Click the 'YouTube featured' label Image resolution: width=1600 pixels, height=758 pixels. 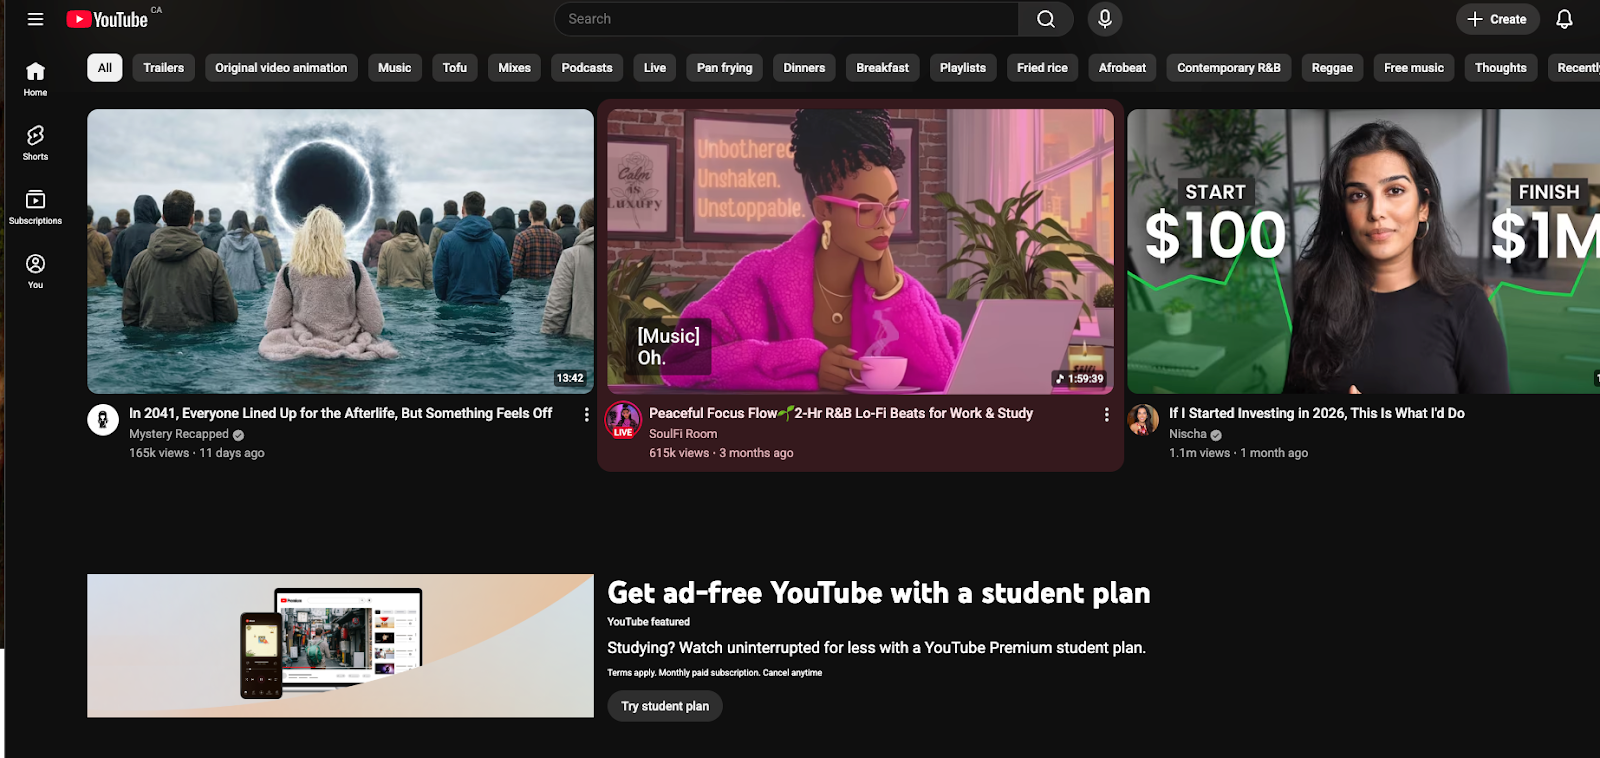(648, 622)
